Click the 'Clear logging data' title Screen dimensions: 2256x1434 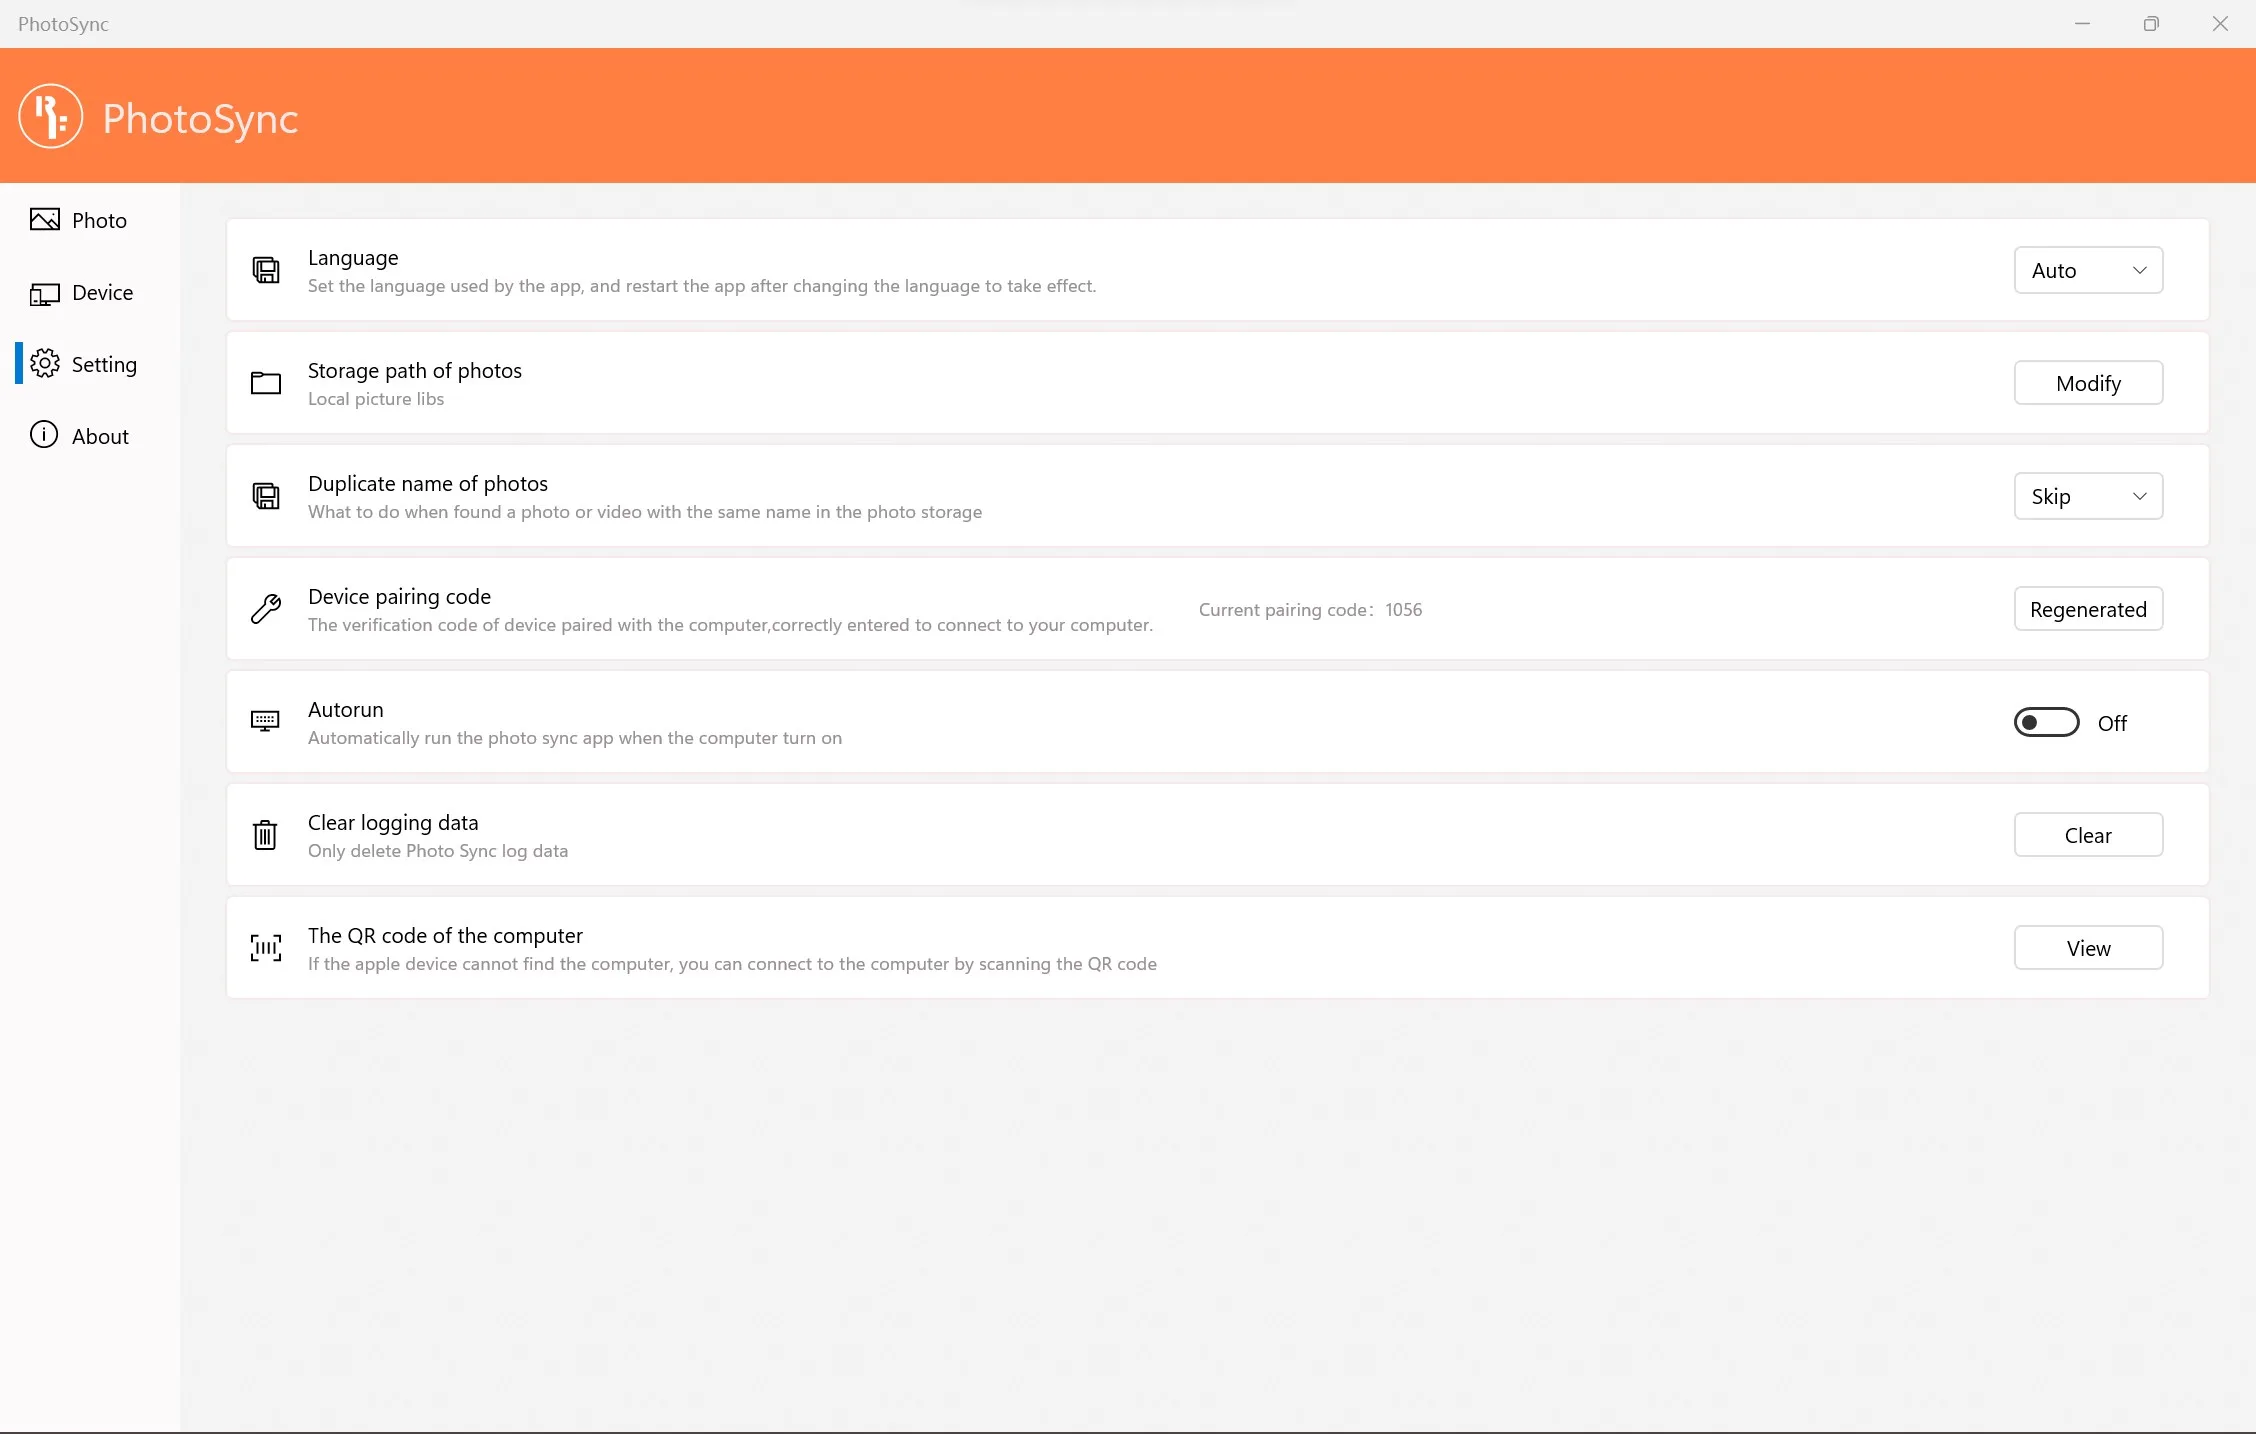click(393, 823)
